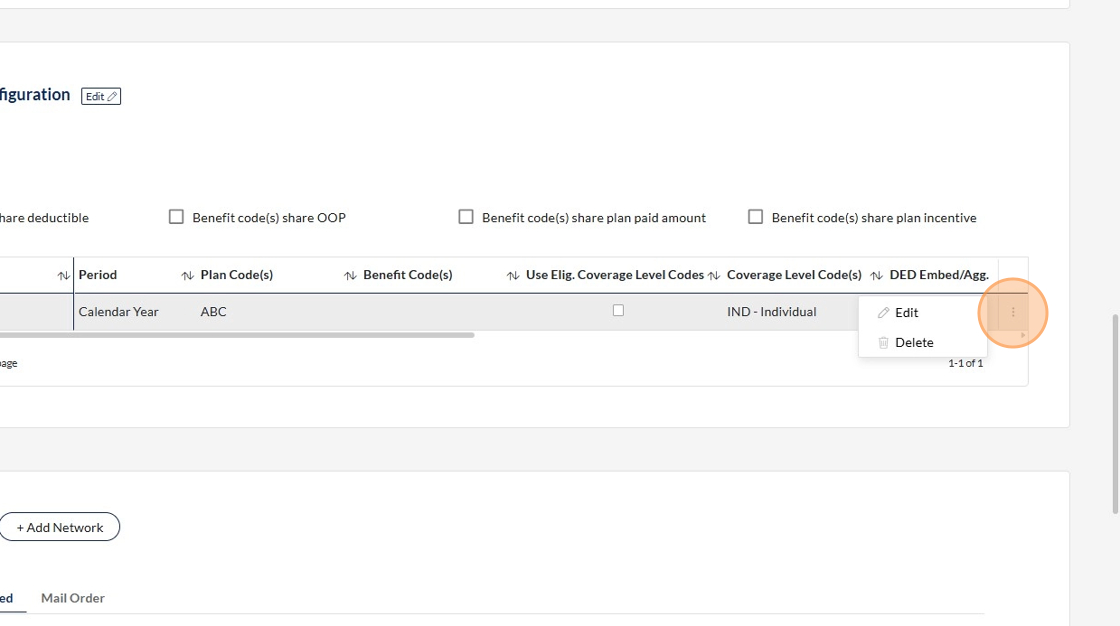Switch to the Mail Order tab

73,598
